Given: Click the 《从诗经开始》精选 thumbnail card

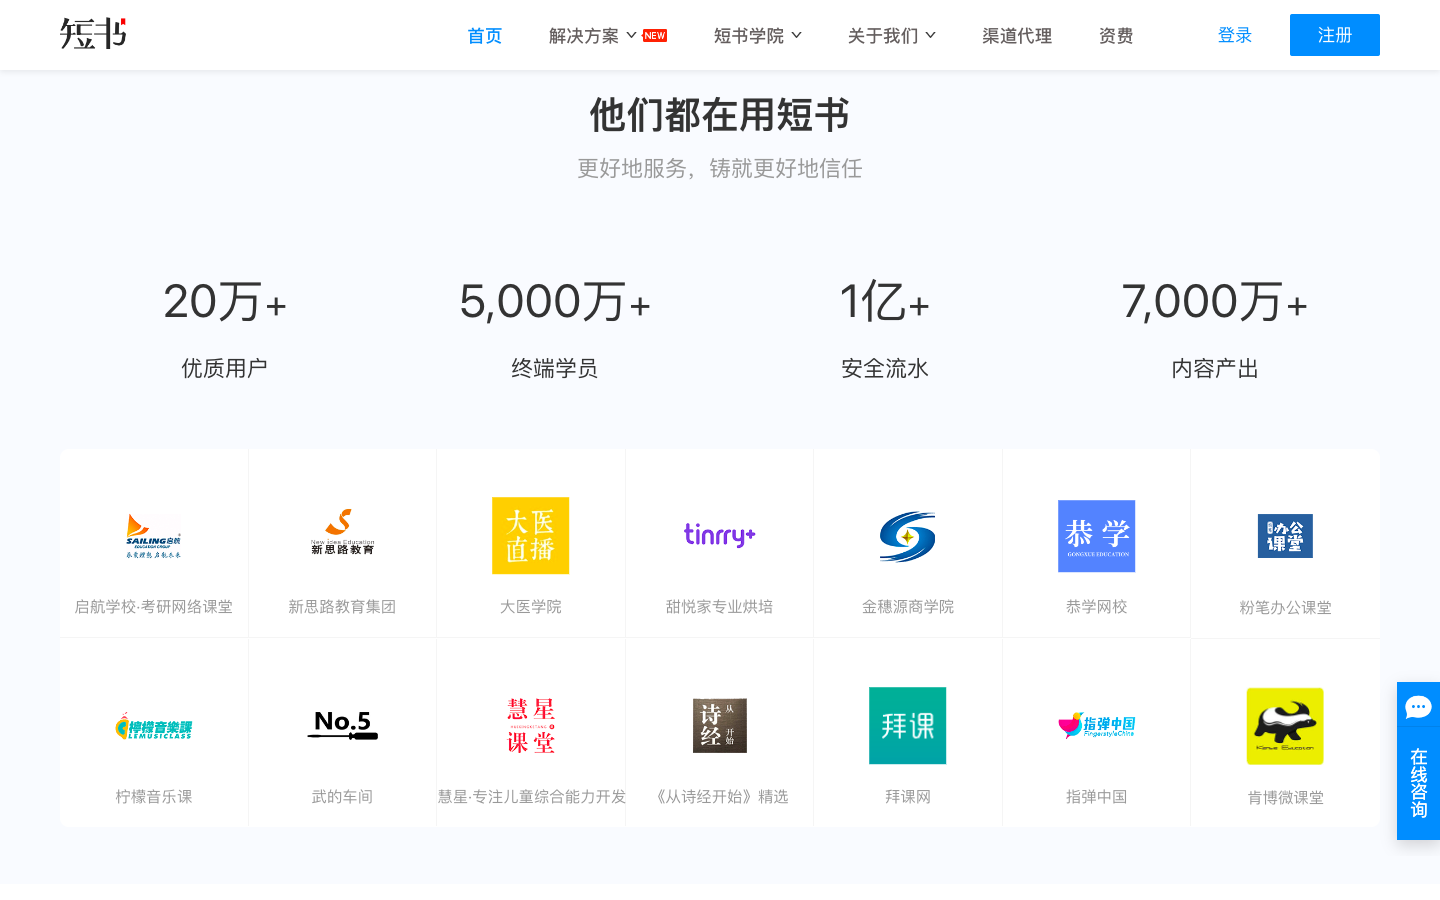Looking at the screenshot, I should (718, 726).
